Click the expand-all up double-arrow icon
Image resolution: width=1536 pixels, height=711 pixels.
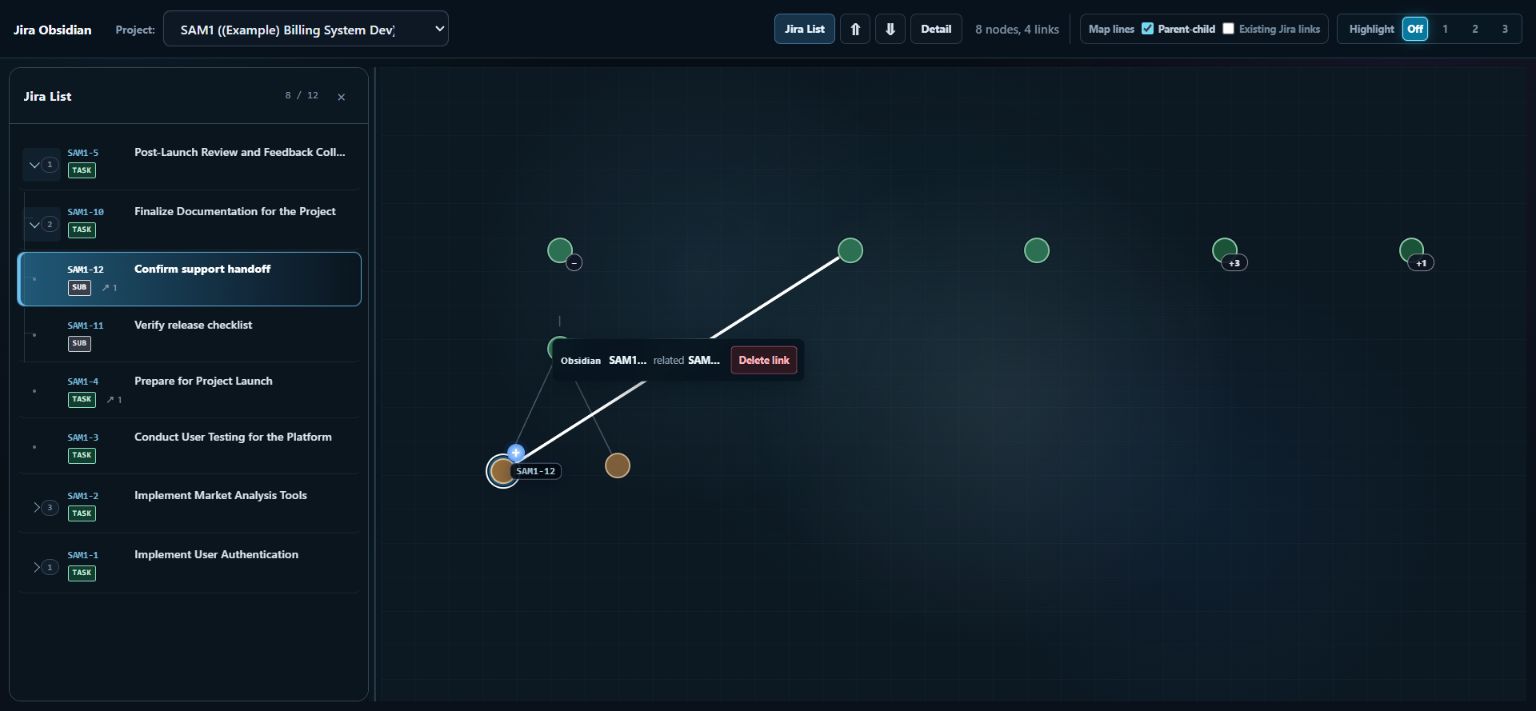coord(855,29)
